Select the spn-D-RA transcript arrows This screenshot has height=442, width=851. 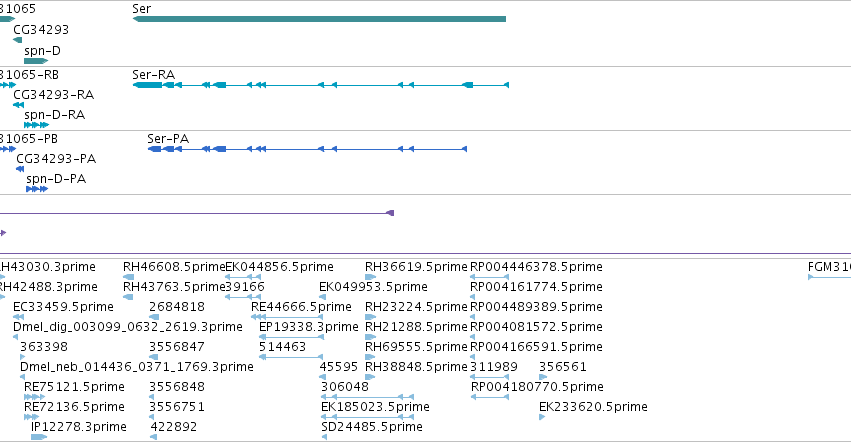36,125
